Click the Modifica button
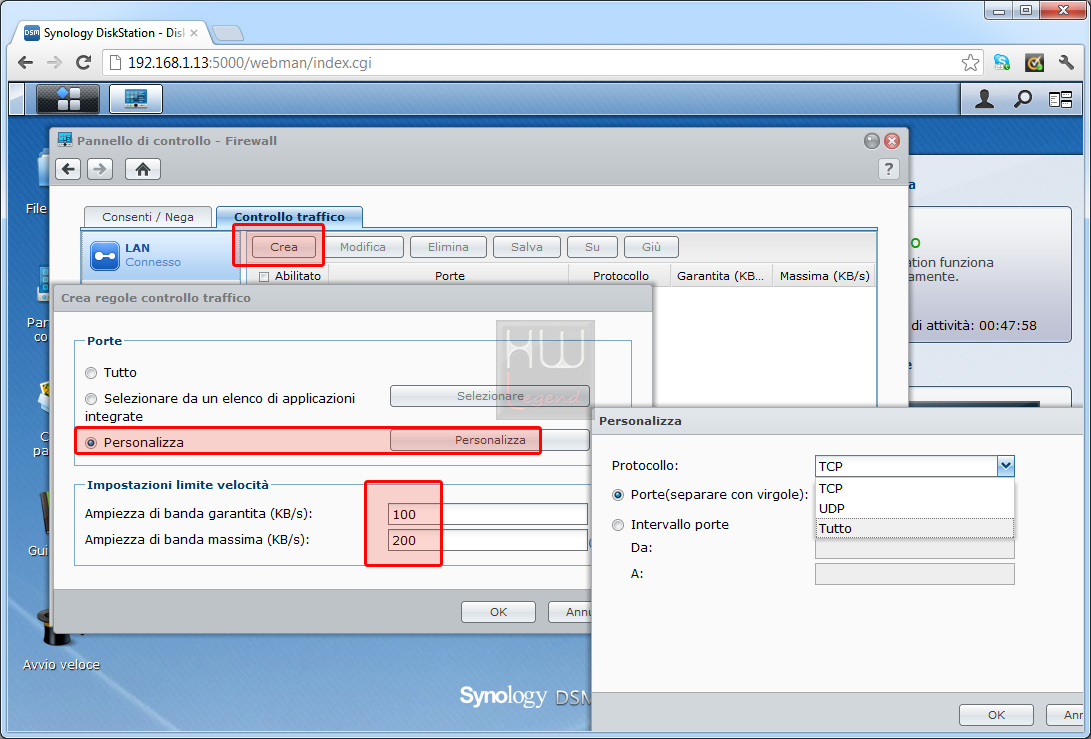 point(363,247)
